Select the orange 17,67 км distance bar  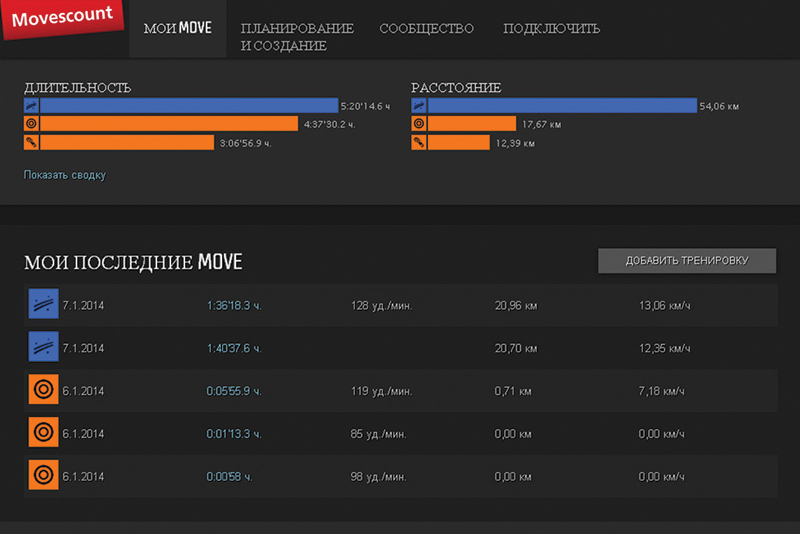pos(472,123)
